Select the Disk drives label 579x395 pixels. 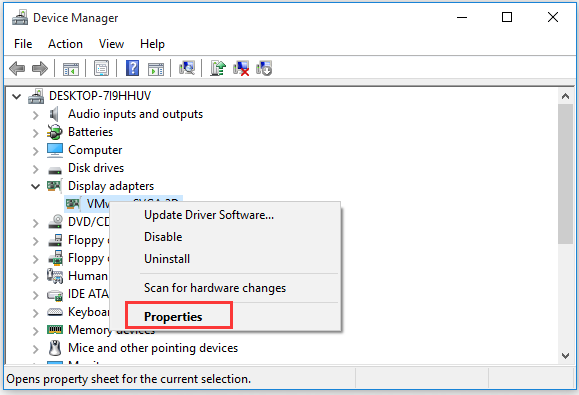[x=96, y=168]
